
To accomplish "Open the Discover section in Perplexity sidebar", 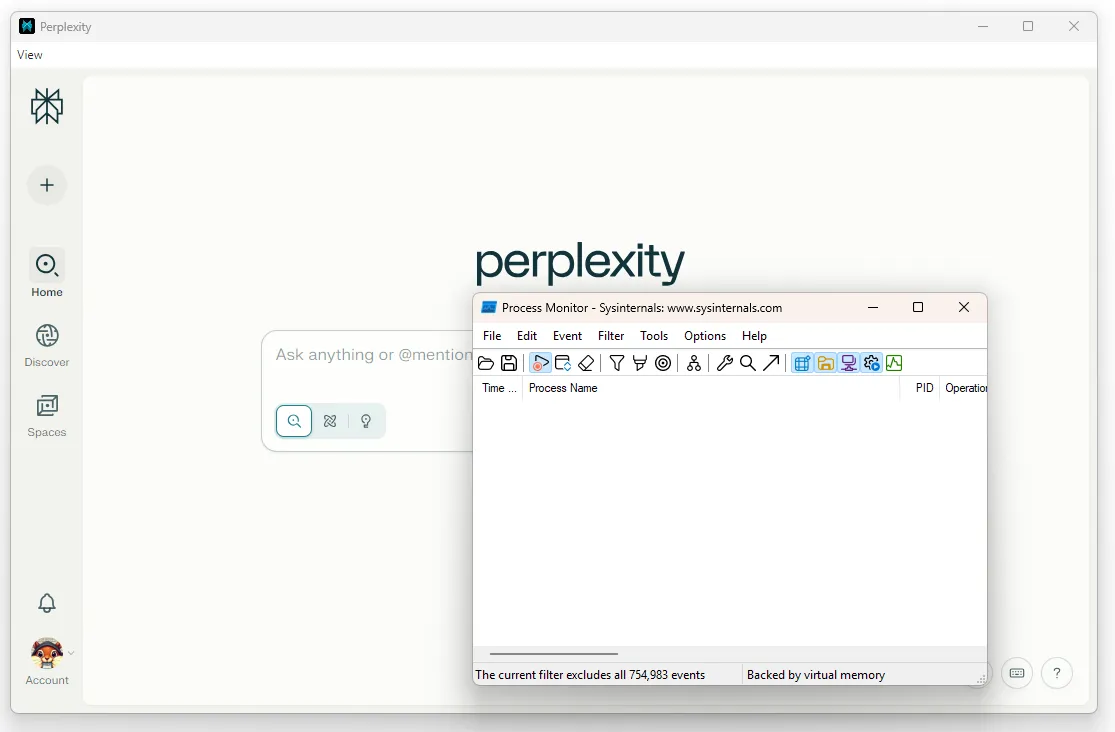I will [46, 345].
